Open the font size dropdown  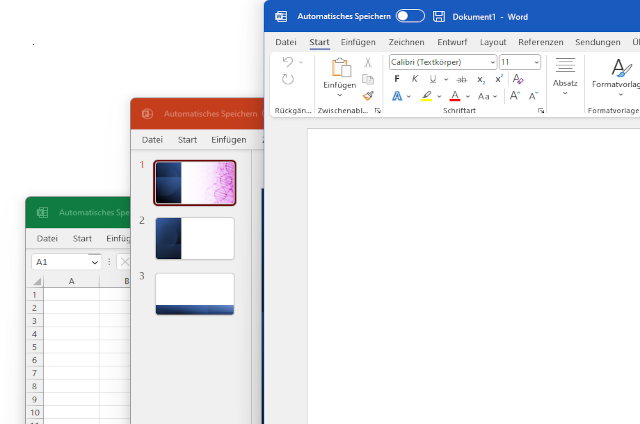point(536,62)
